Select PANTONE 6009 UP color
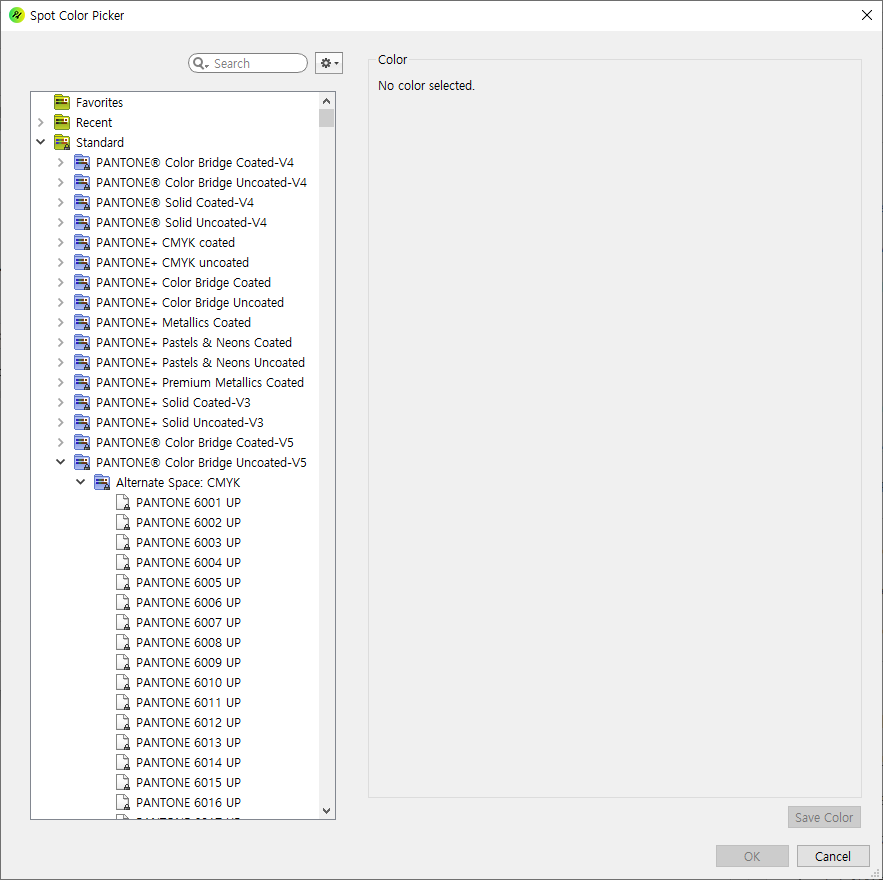 coord(188,662)
